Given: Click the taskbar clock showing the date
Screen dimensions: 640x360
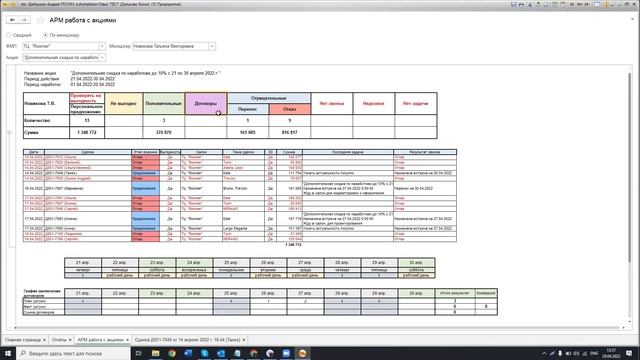Looking at the screenshot, I should 611,353.
